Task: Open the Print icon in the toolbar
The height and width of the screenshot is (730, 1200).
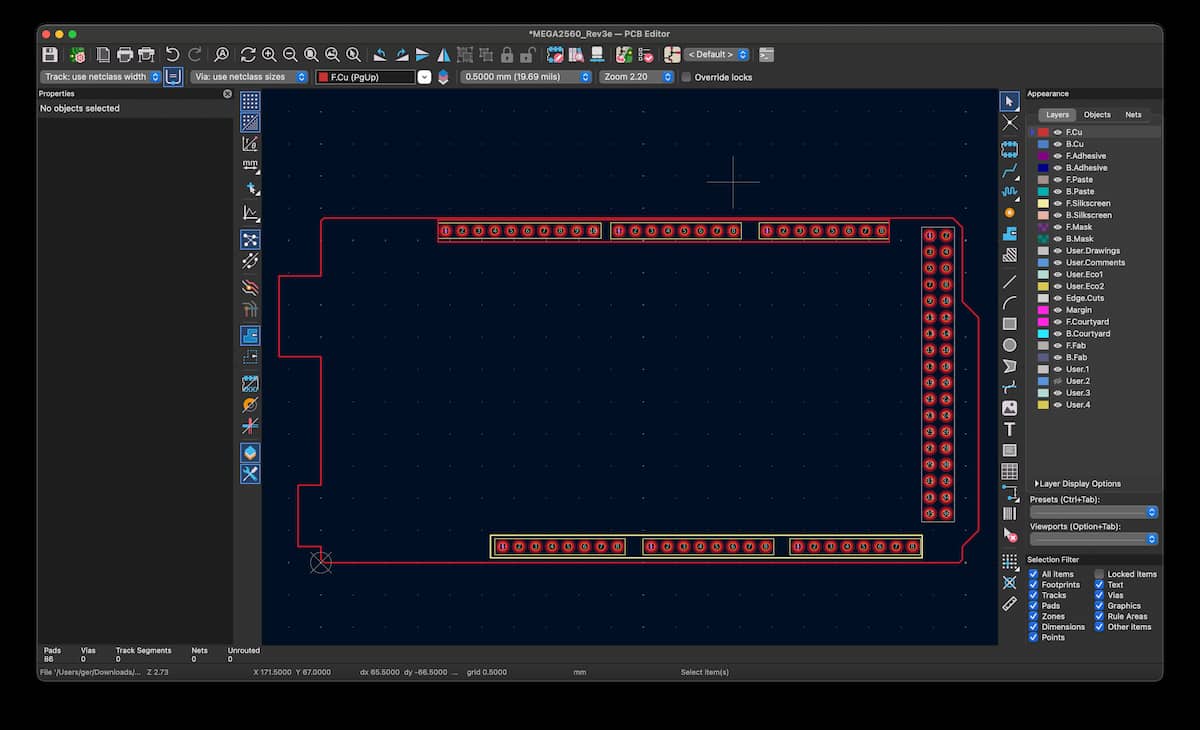Action: tap(125, 55)
